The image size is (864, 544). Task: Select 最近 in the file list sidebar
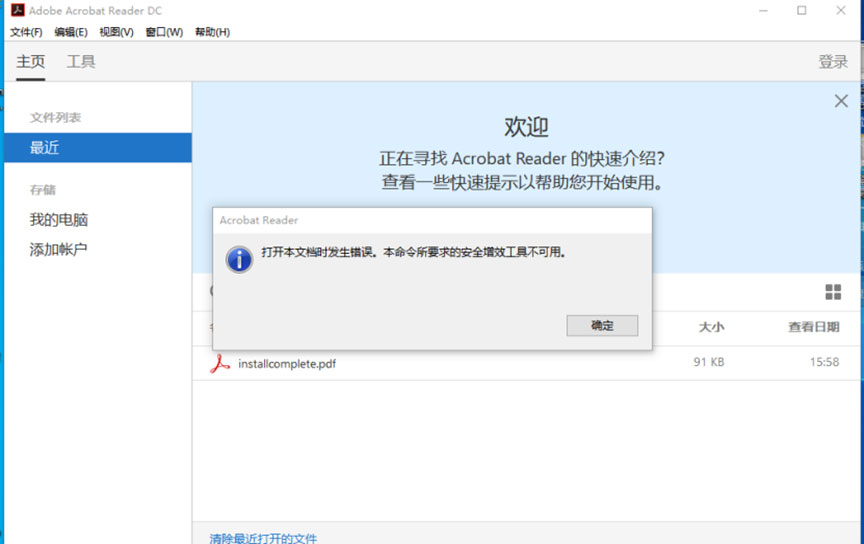click(98, 148)
